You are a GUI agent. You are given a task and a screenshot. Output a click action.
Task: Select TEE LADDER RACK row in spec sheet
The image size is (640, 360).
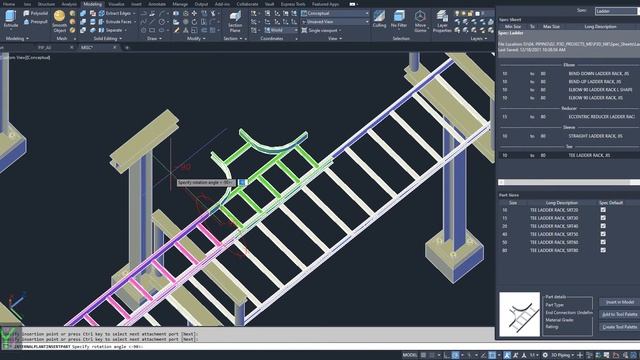click(x=569, y=155)
